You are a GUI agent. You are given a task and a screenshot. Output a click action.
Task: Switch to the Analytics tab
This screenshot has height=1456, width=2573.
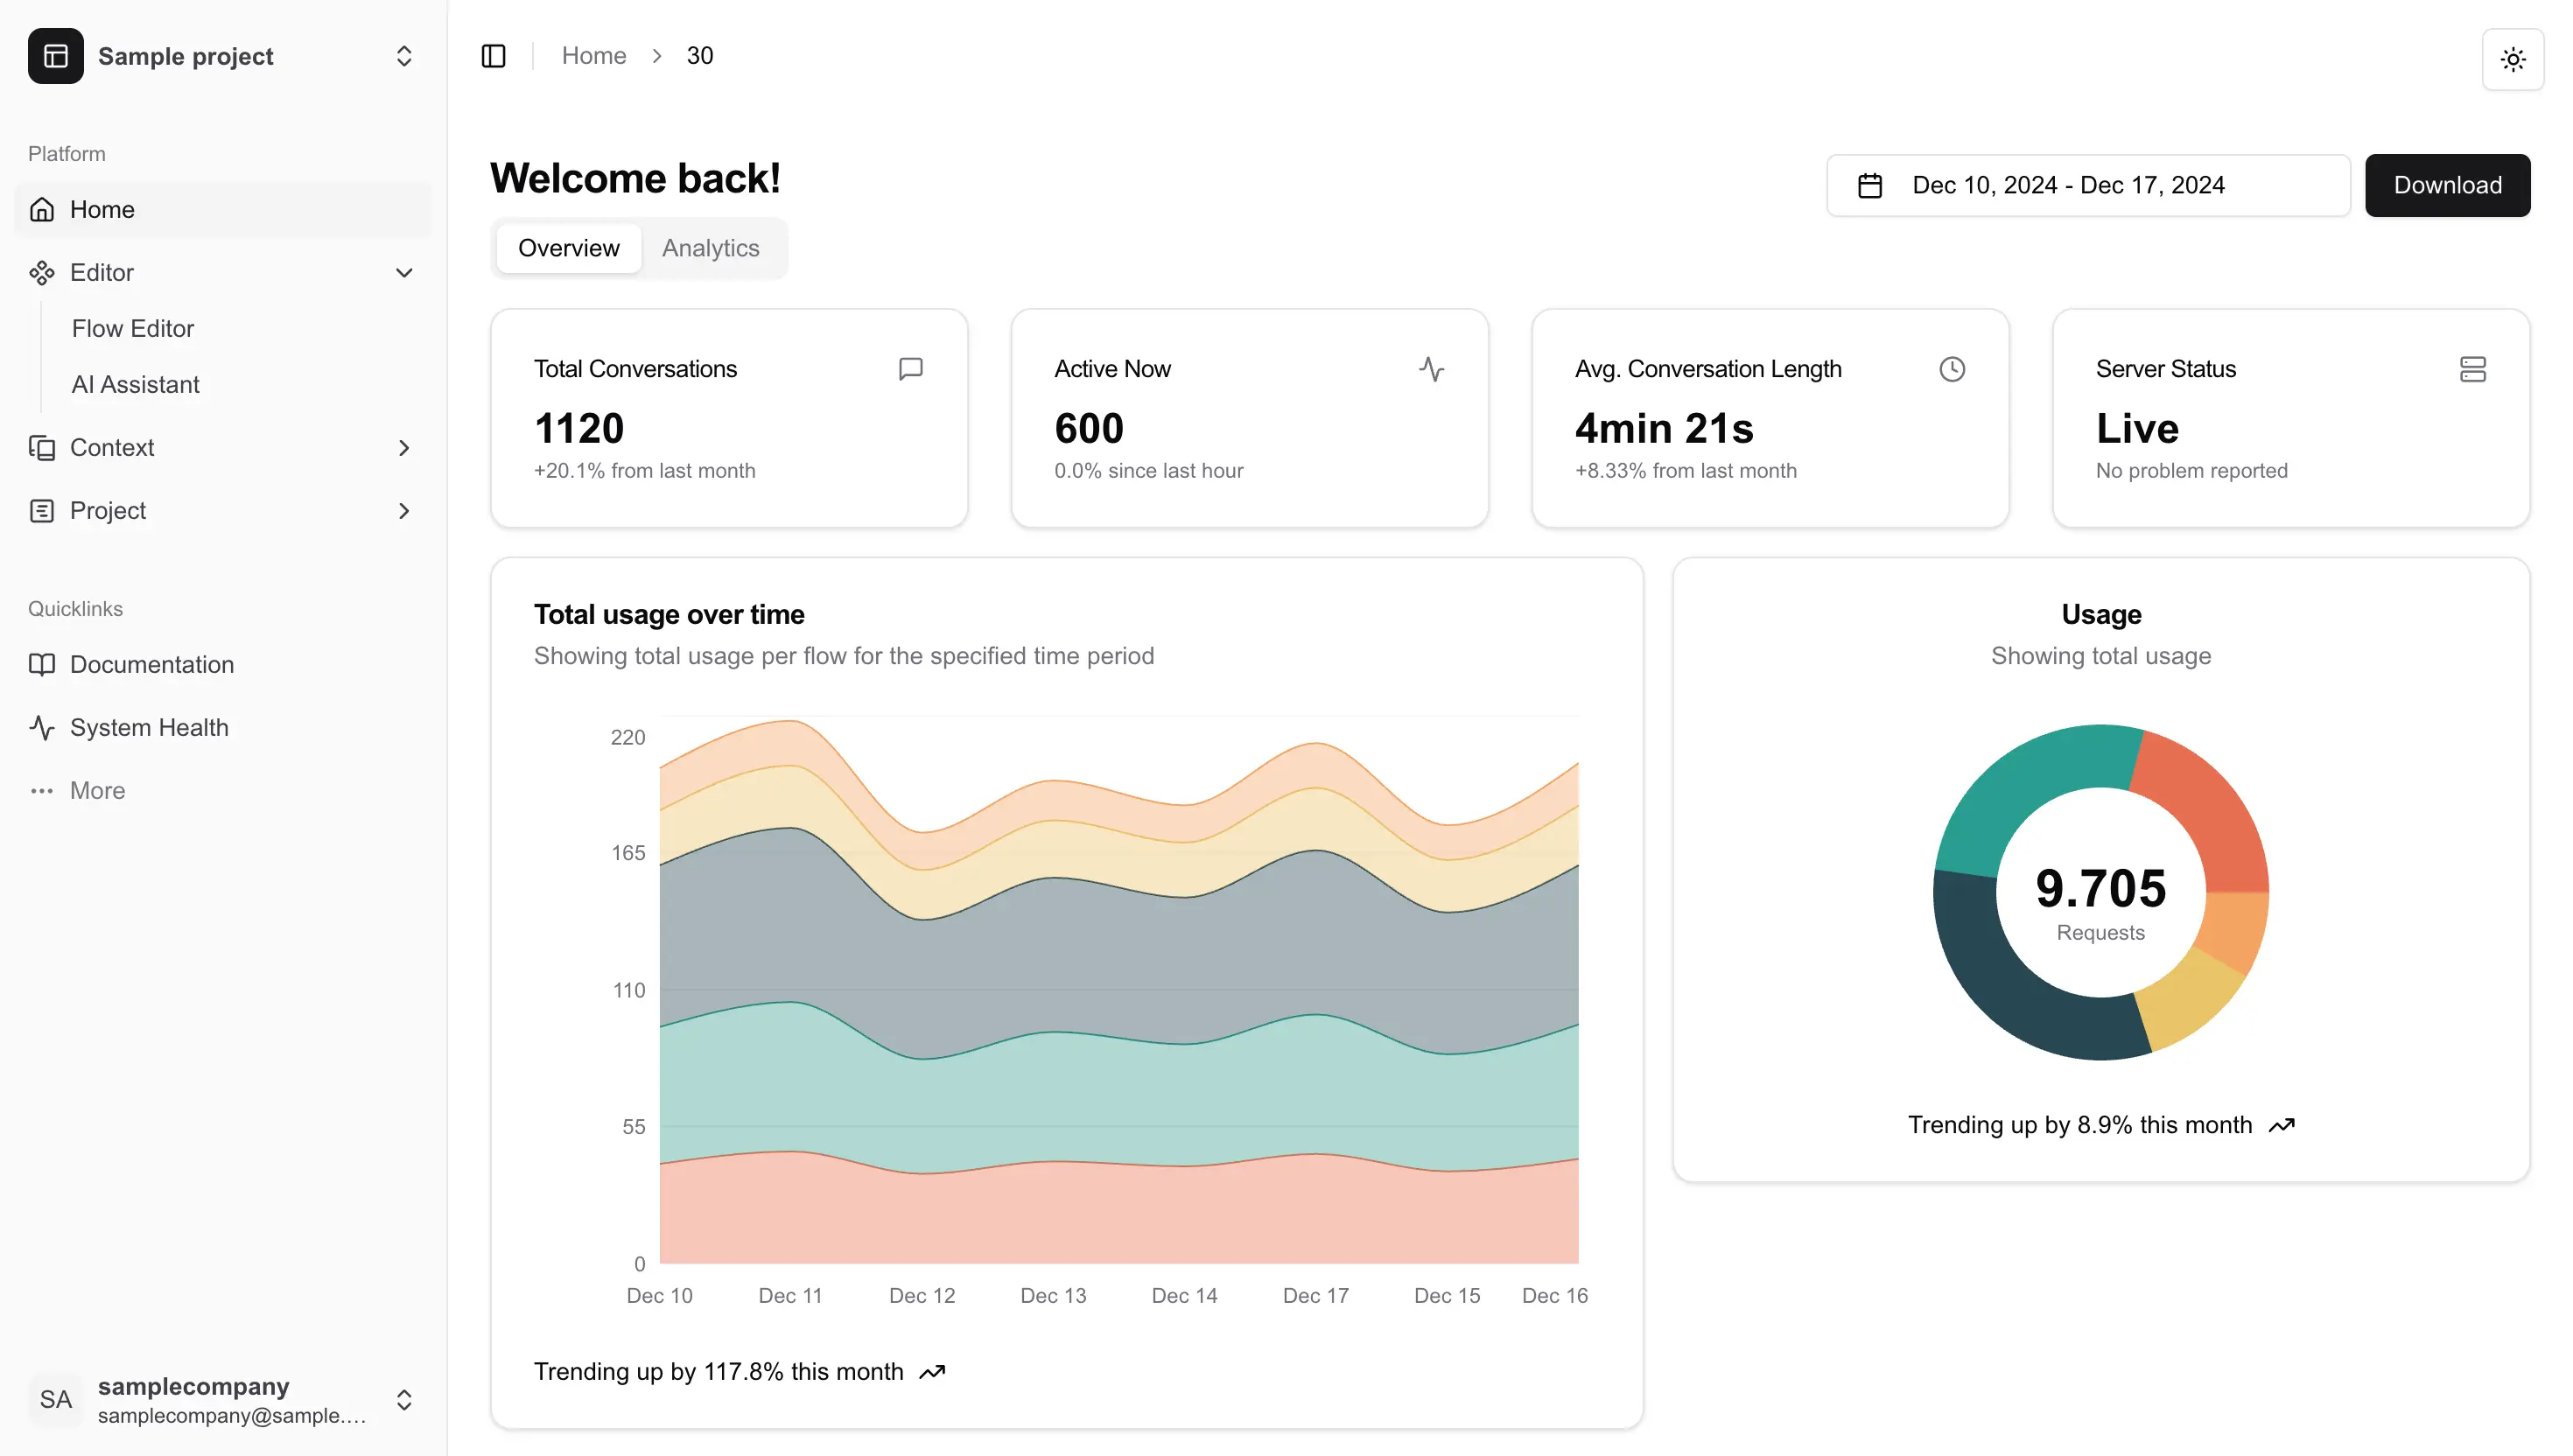coord(710,248)
